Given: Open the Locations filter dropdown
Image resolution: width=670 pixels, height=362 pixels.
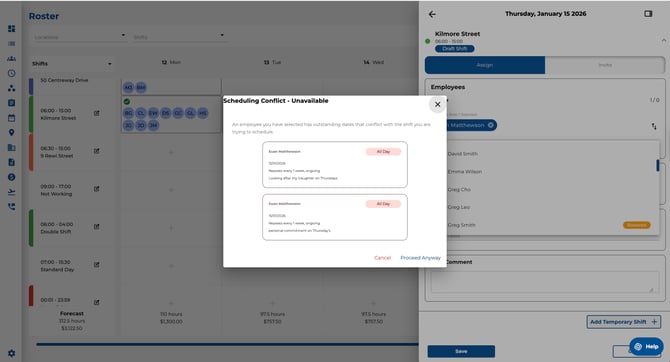Looking at the screenshot, I should pyautogui.click(x=80, y=37).
